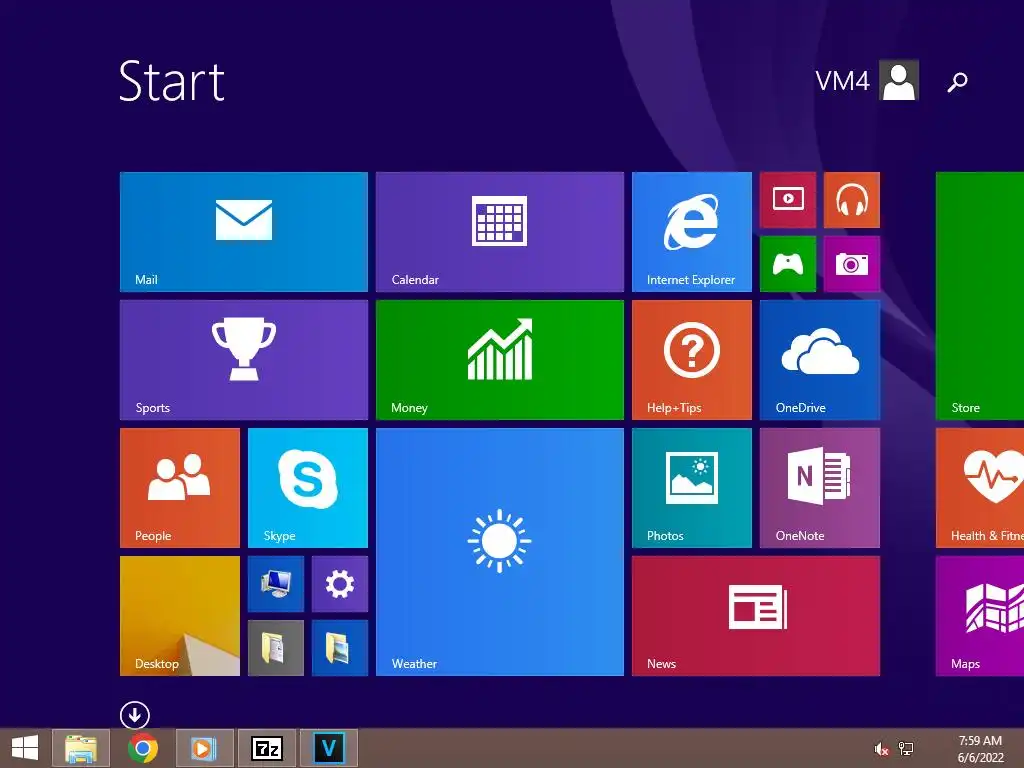The image size is (1024, 768).
Task: Click the muted volume tray icon
Action: tap(881, 749)
